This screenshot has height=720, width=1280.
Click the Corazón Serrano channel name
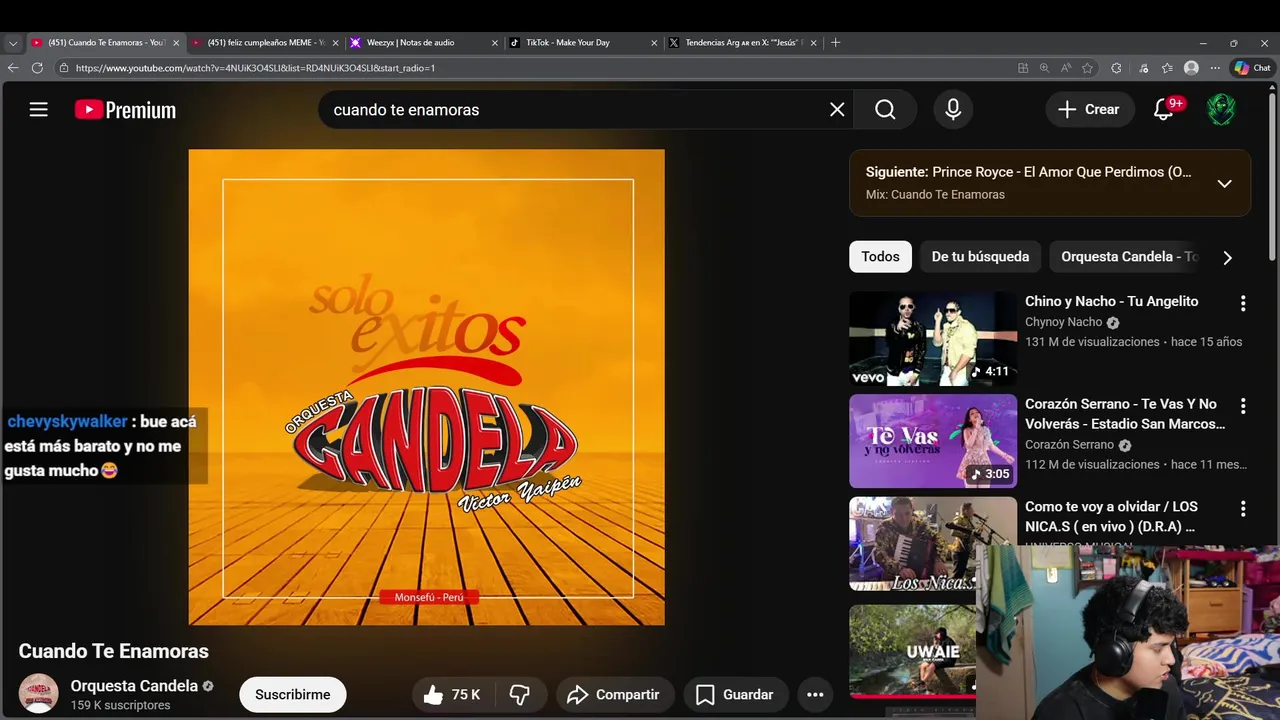1069,445
